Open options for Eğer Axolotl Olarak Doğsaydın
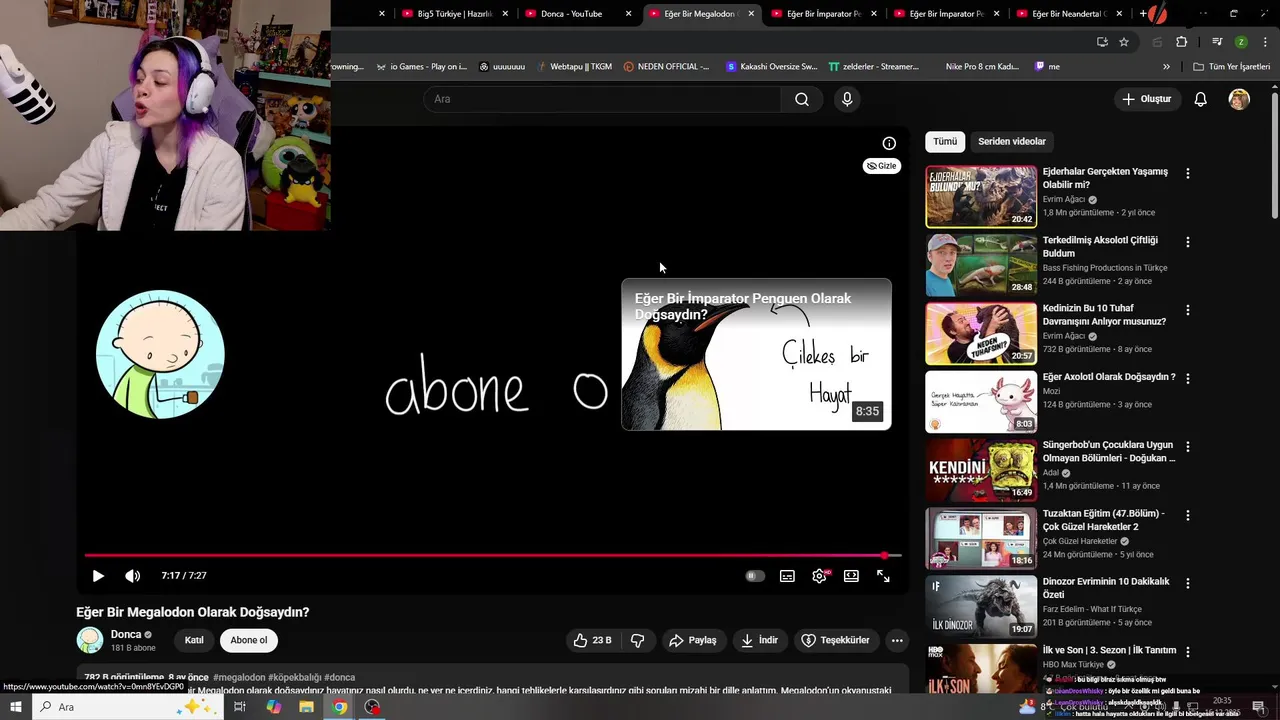The image size is (1280, 720). tap(1187, 378)
